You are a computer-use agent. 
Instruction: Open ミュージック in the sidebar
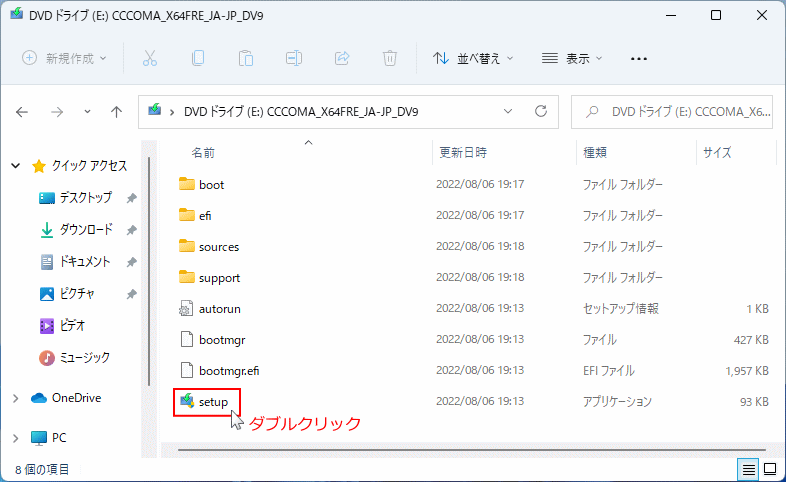coord(84,358)
